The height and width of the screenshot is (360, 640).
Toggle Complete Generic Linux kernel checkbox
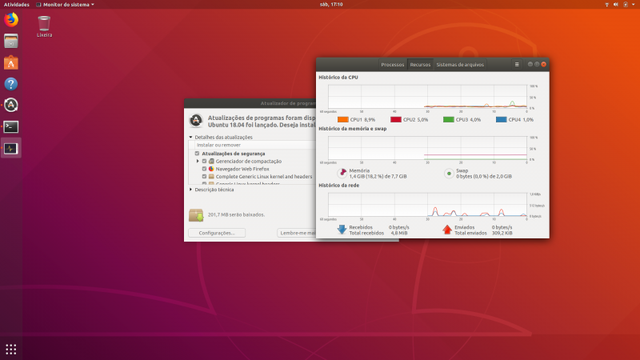(x=204, y=176)
